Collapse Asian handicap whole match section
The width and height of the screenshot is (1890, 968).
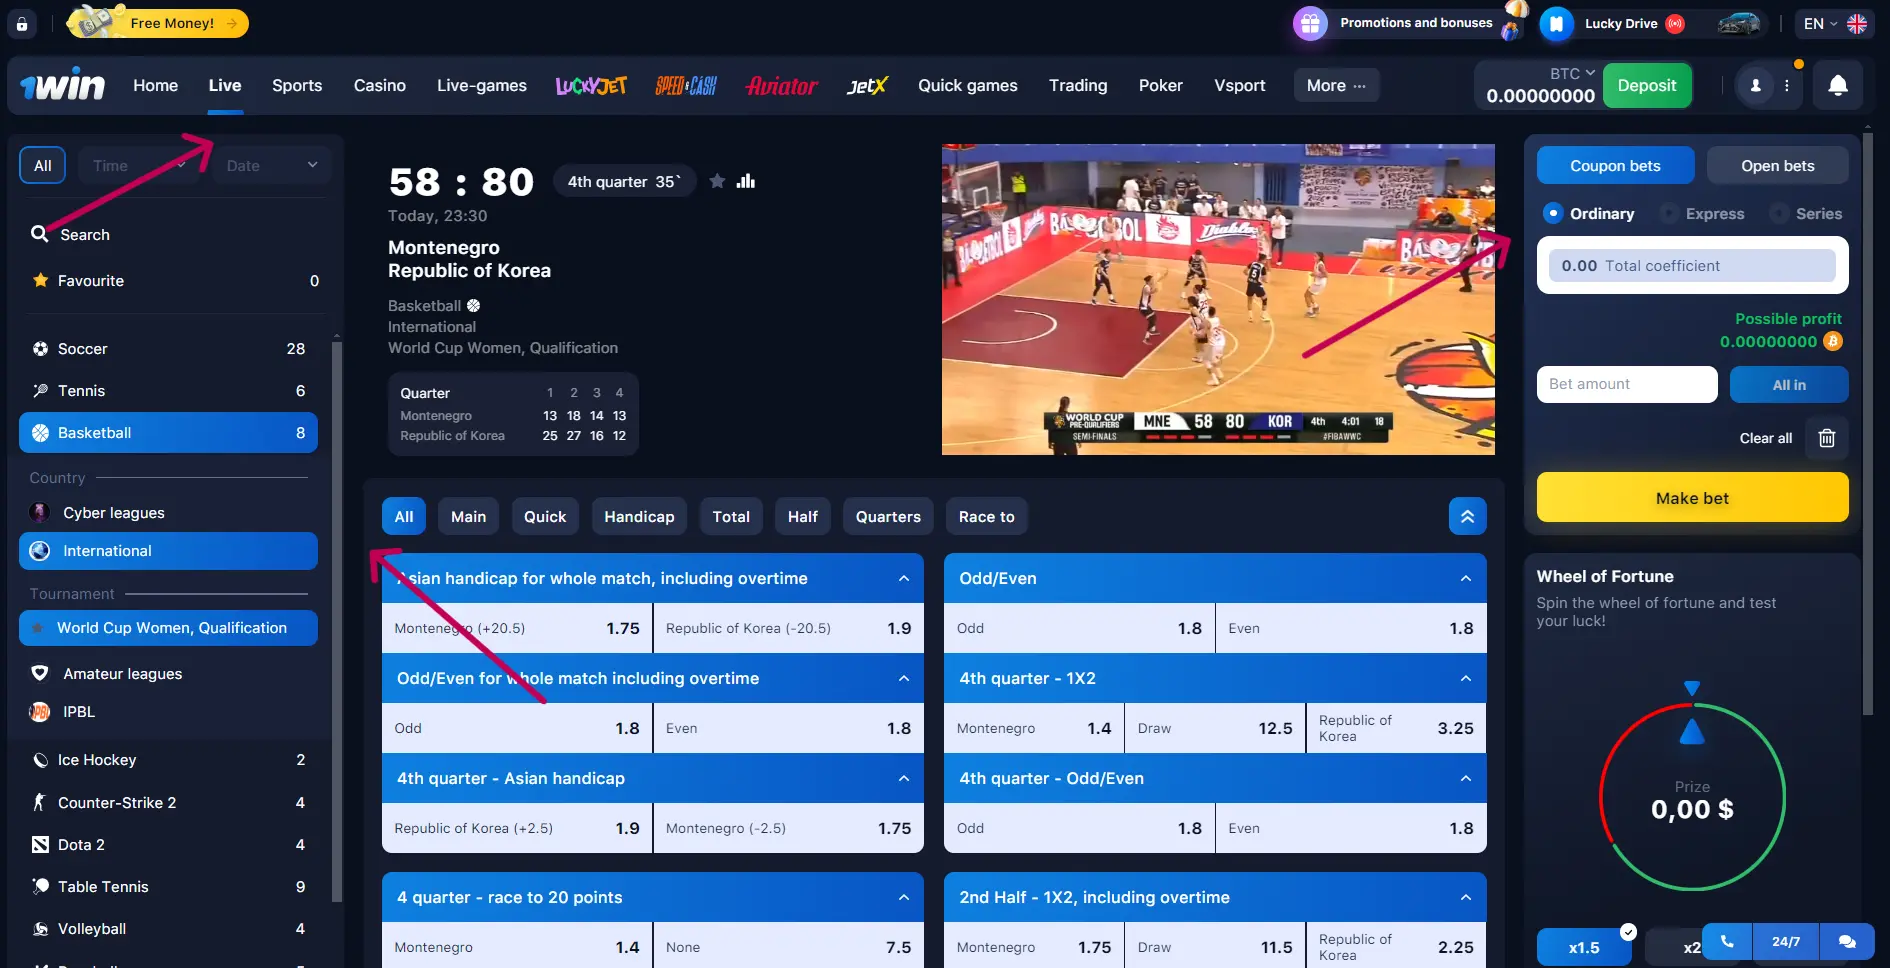[x=904, y=578]
